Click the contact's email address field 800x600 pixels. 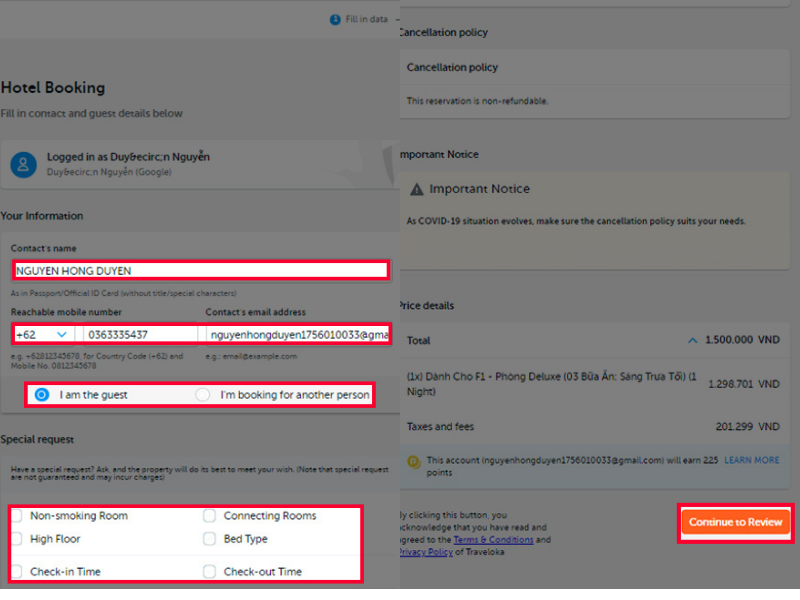298,335
